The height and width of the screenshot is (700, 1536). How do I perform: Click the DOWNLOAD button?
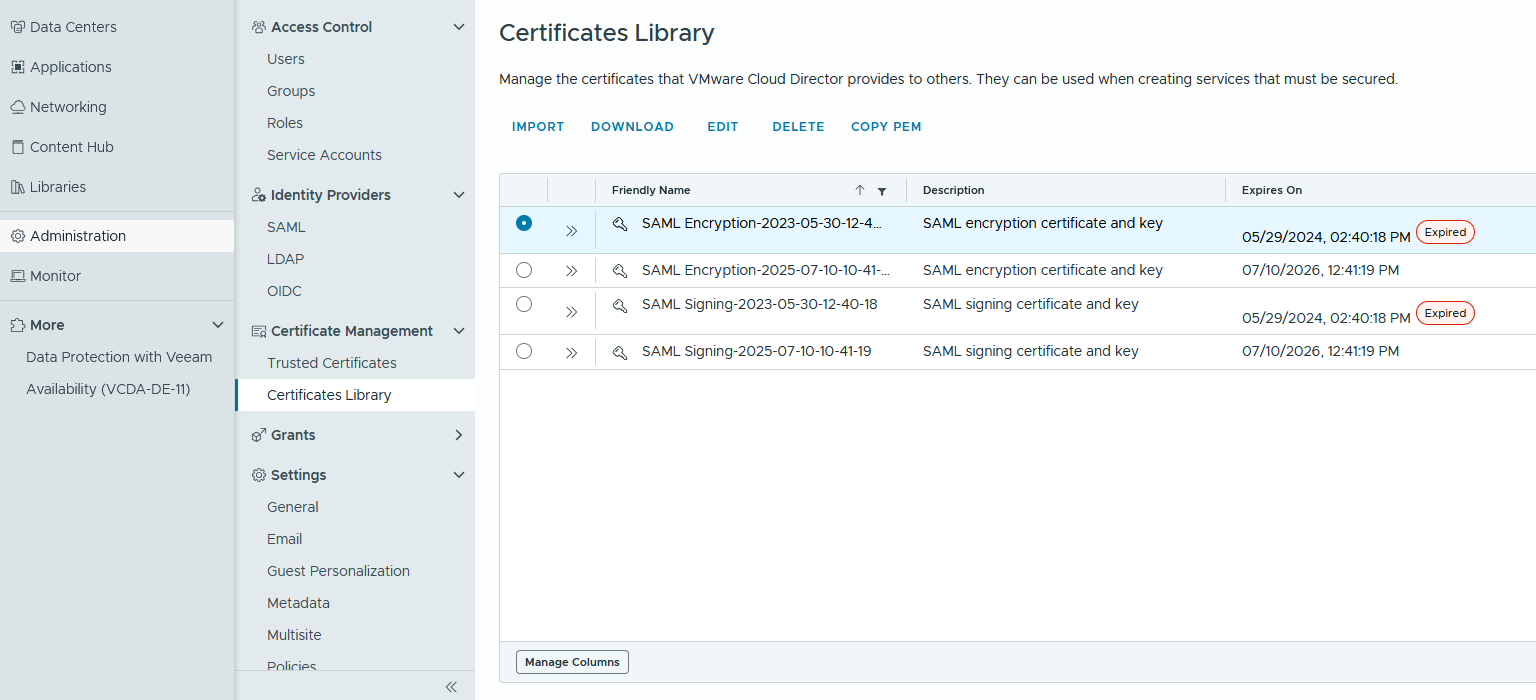coord(632,127)
